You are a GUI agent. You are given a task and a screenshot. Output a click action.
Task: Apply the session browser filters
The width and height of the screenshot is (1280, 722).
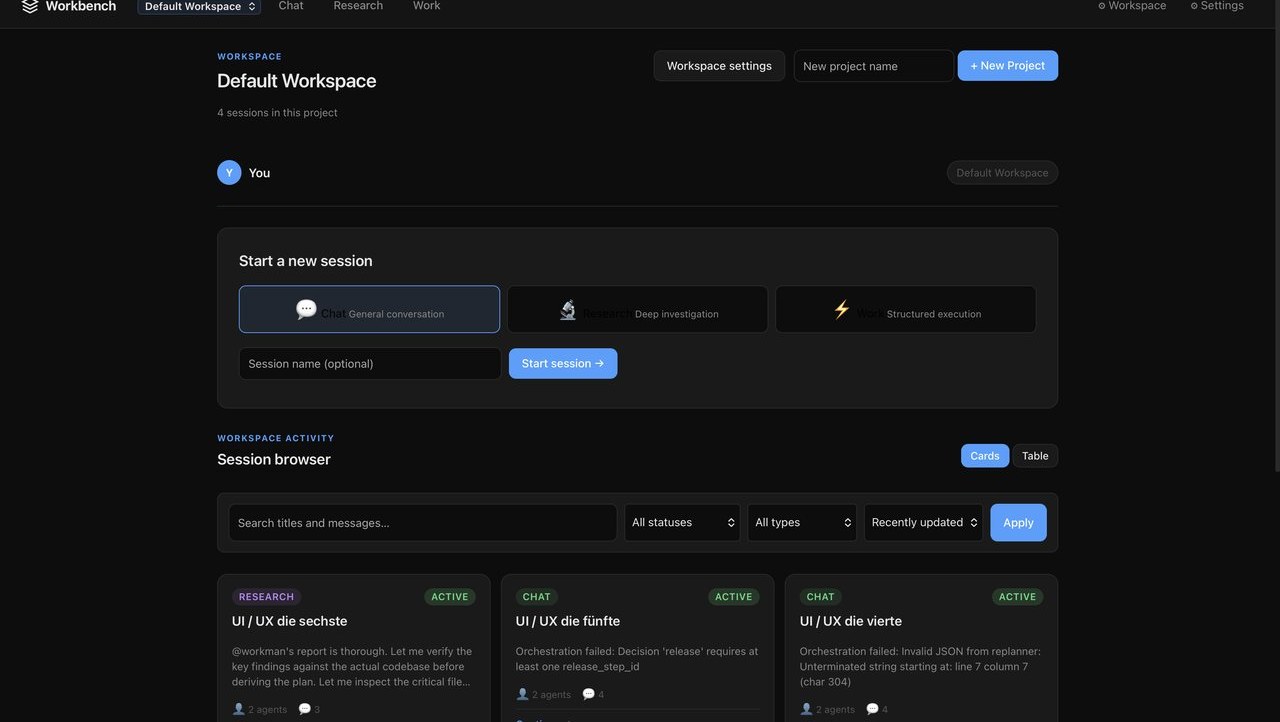click(1018, 523)
